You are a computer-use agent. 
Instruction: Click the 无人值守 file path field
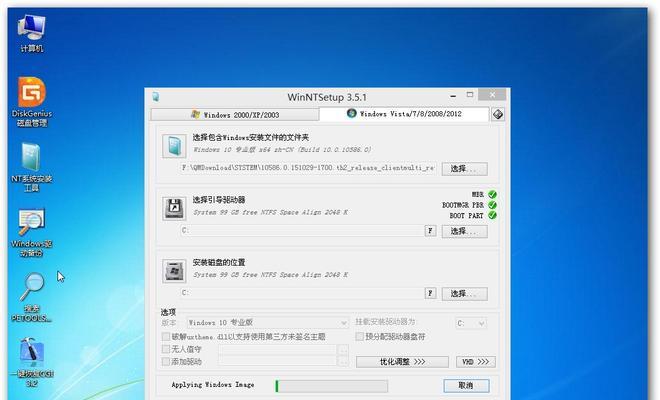(x=277, y=349)
